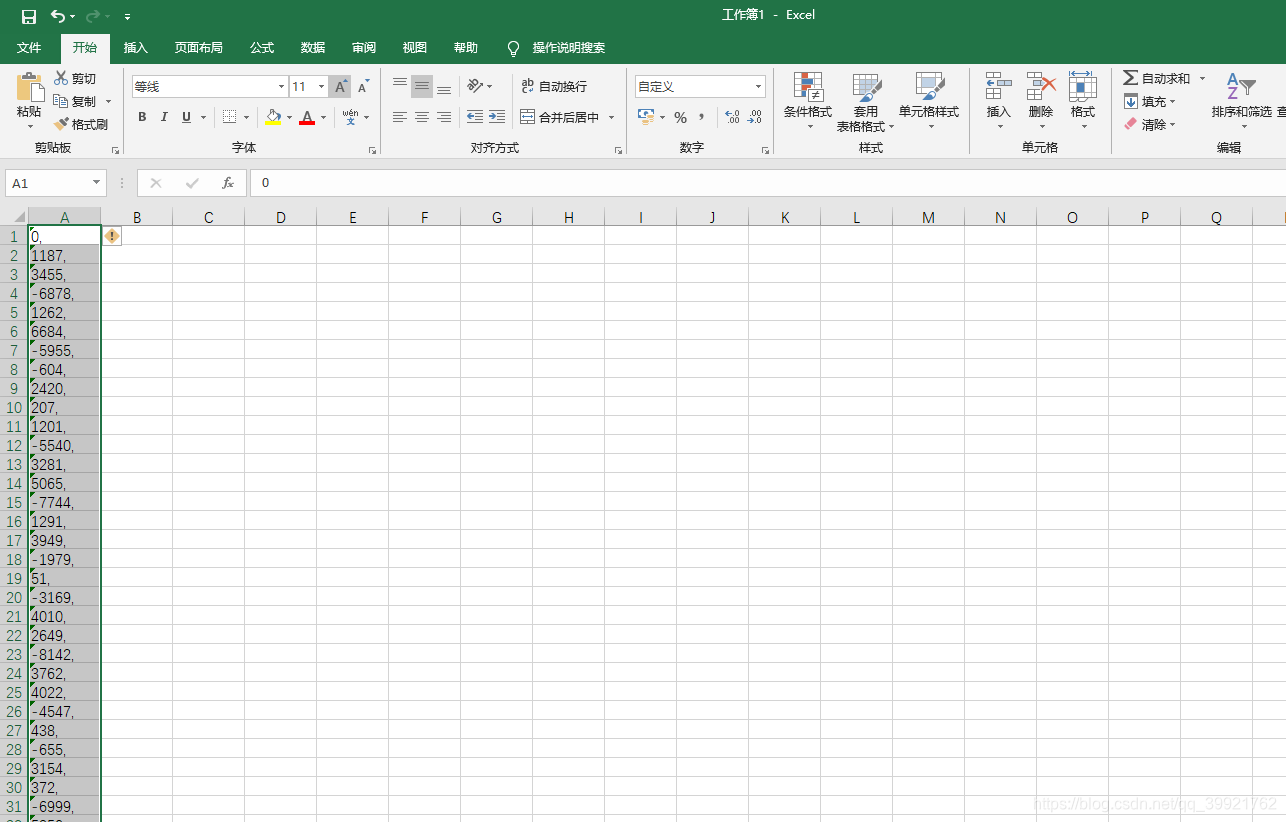Open font color dropdown arrow

[323, 118]
